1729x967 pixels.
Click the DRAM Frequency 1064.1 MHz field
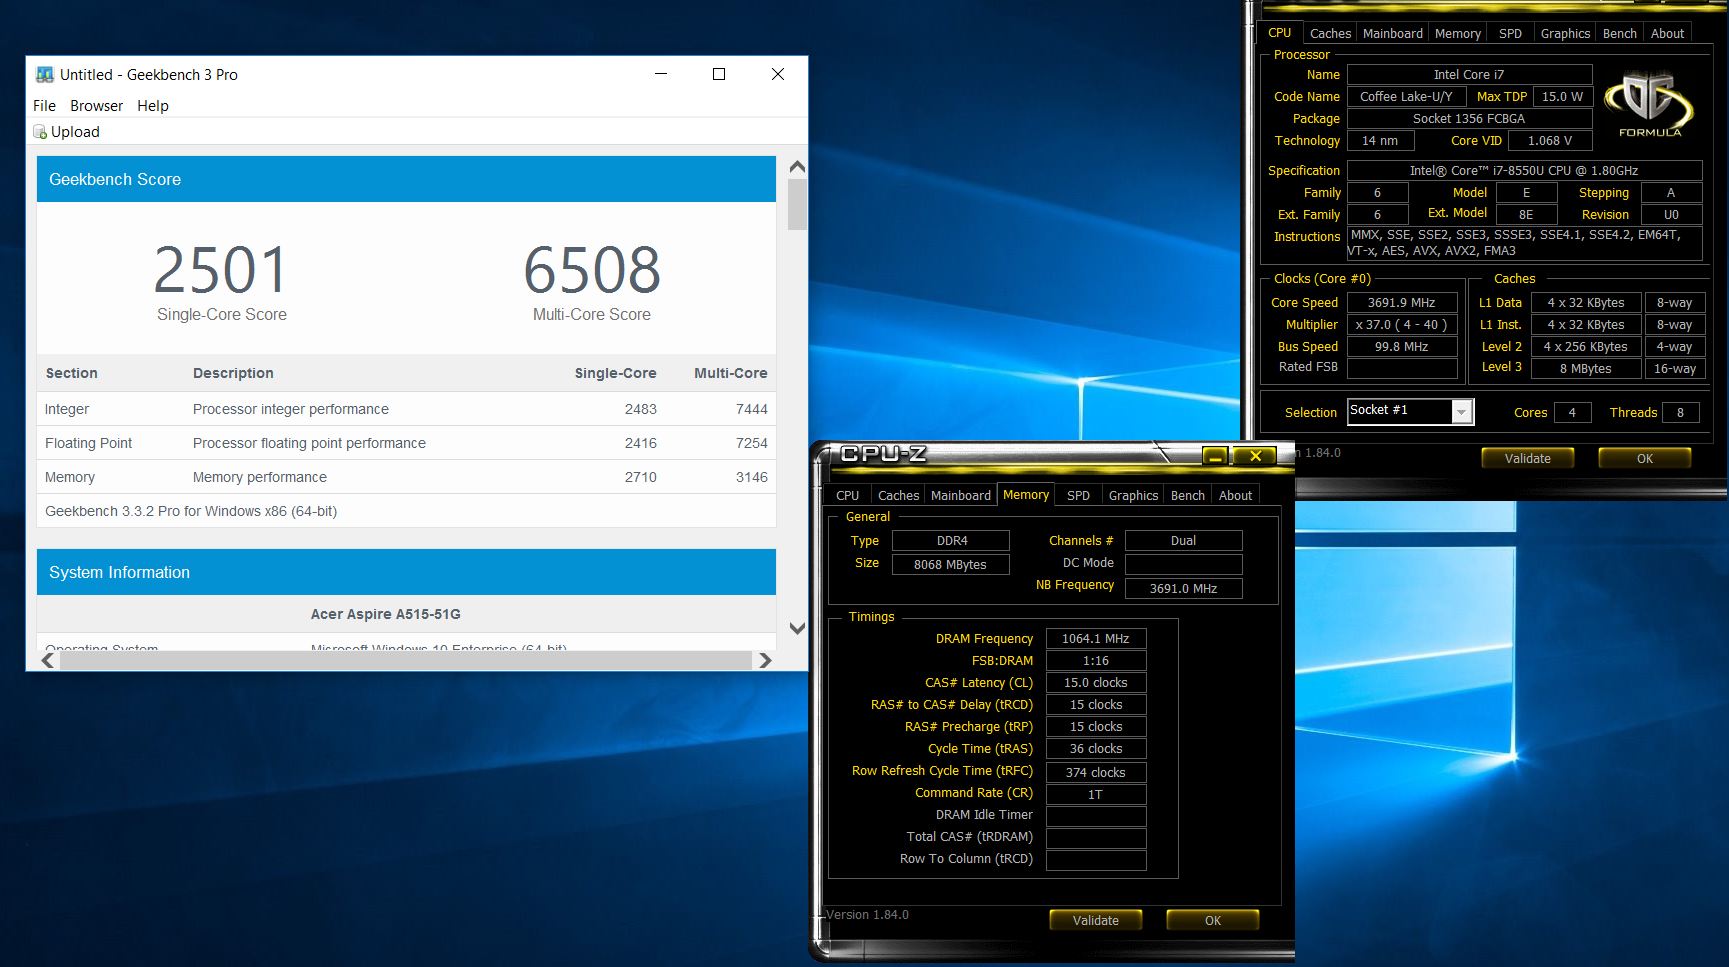point(1096,639)
